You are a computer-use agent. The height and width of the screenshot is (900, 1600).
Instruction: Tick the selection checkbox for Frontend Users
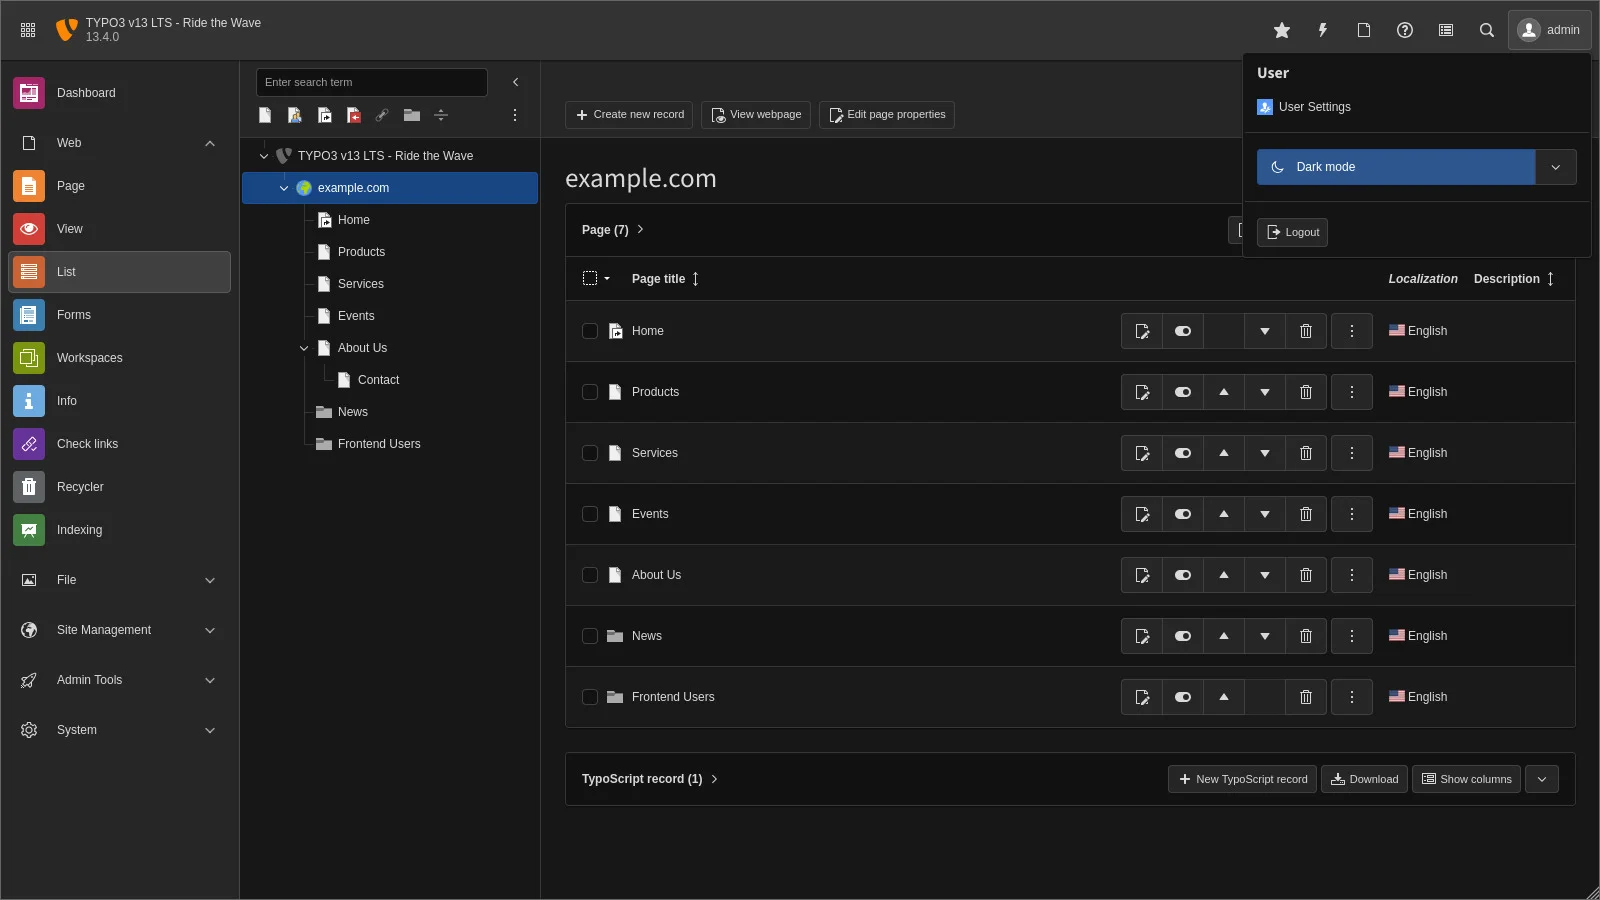pyautogui.click(x=590, y=697)
